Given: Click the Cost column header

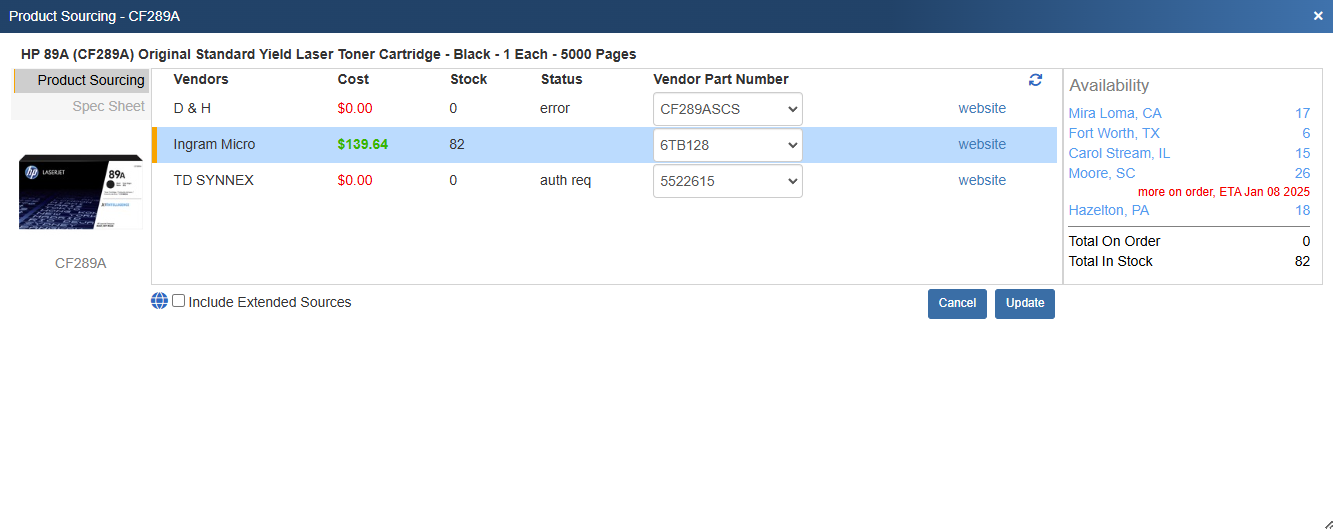Looking at the screenshot, I should pos(353,80).
